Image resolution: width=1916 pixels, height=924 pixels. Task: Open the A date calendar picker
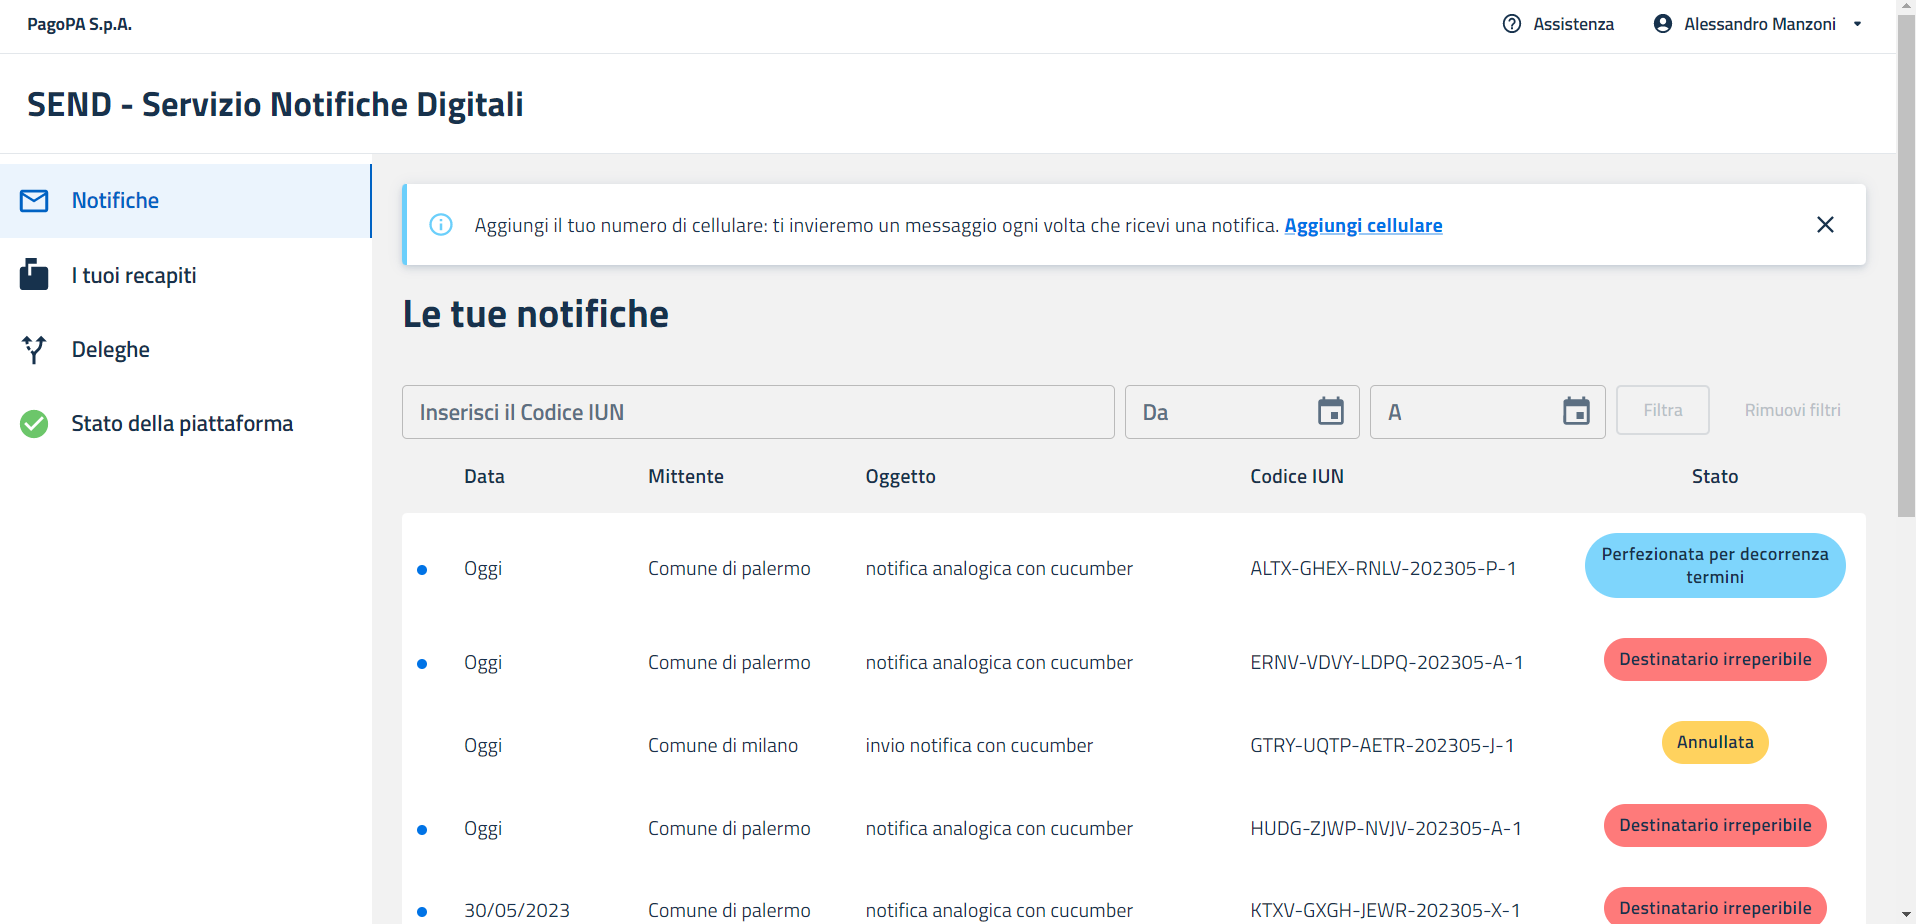[1576, 412]
